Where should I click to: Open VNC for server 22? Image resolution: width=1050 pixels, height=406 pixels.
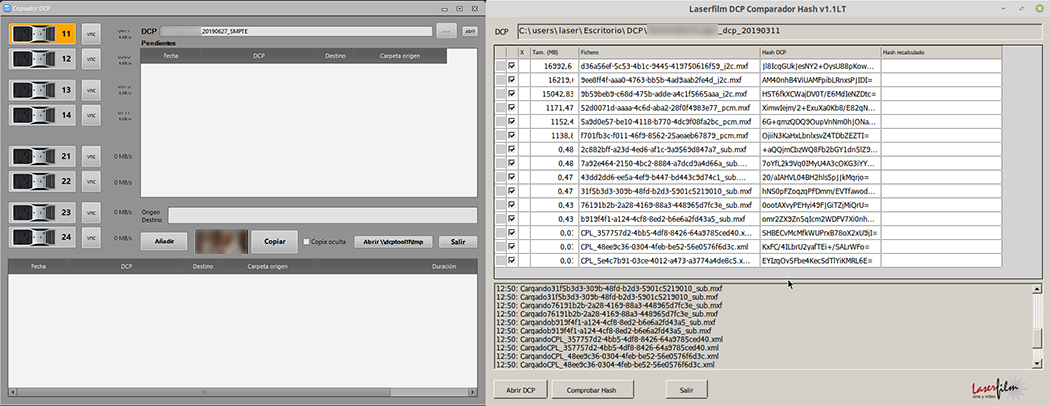point(92,181)
